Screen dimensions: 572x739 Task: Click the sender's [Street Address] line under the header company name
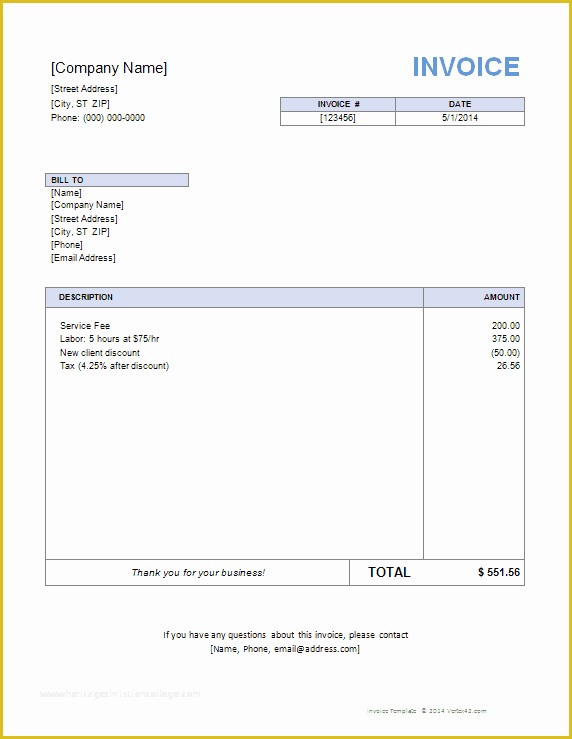pos(84,89)
